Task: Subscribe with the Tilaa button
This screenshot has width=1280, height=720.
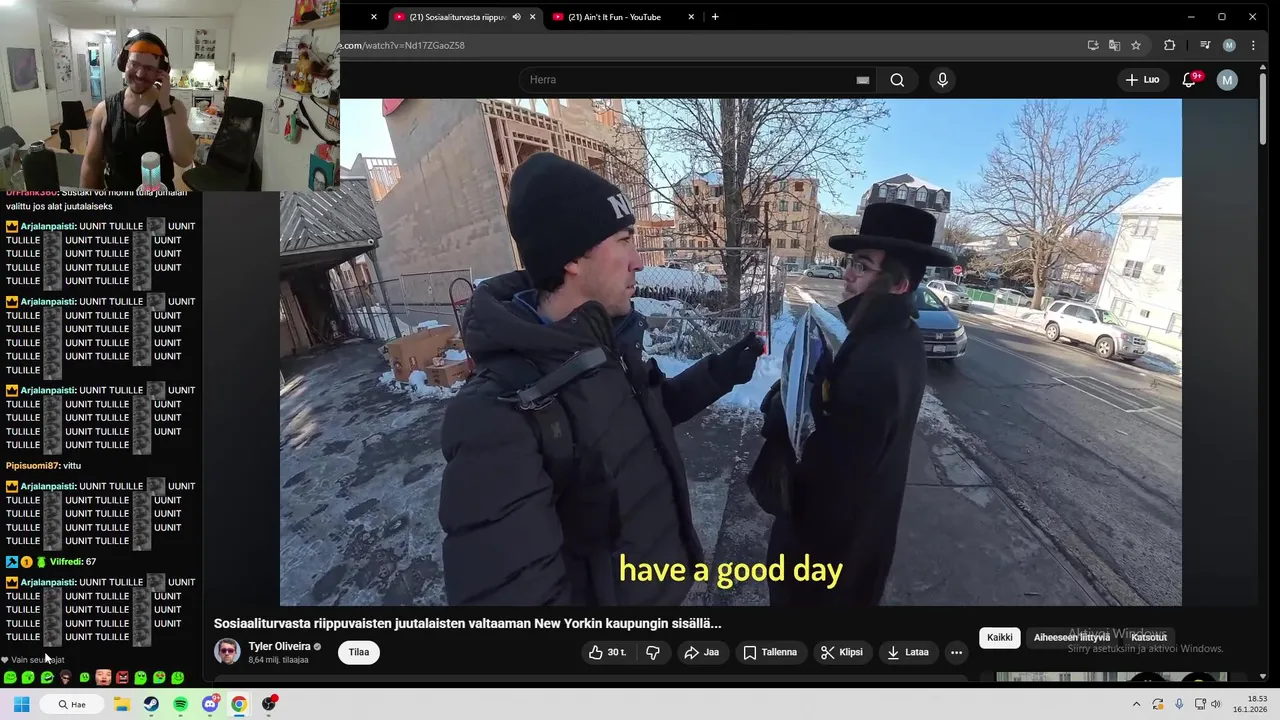Action: pos(359,652)
